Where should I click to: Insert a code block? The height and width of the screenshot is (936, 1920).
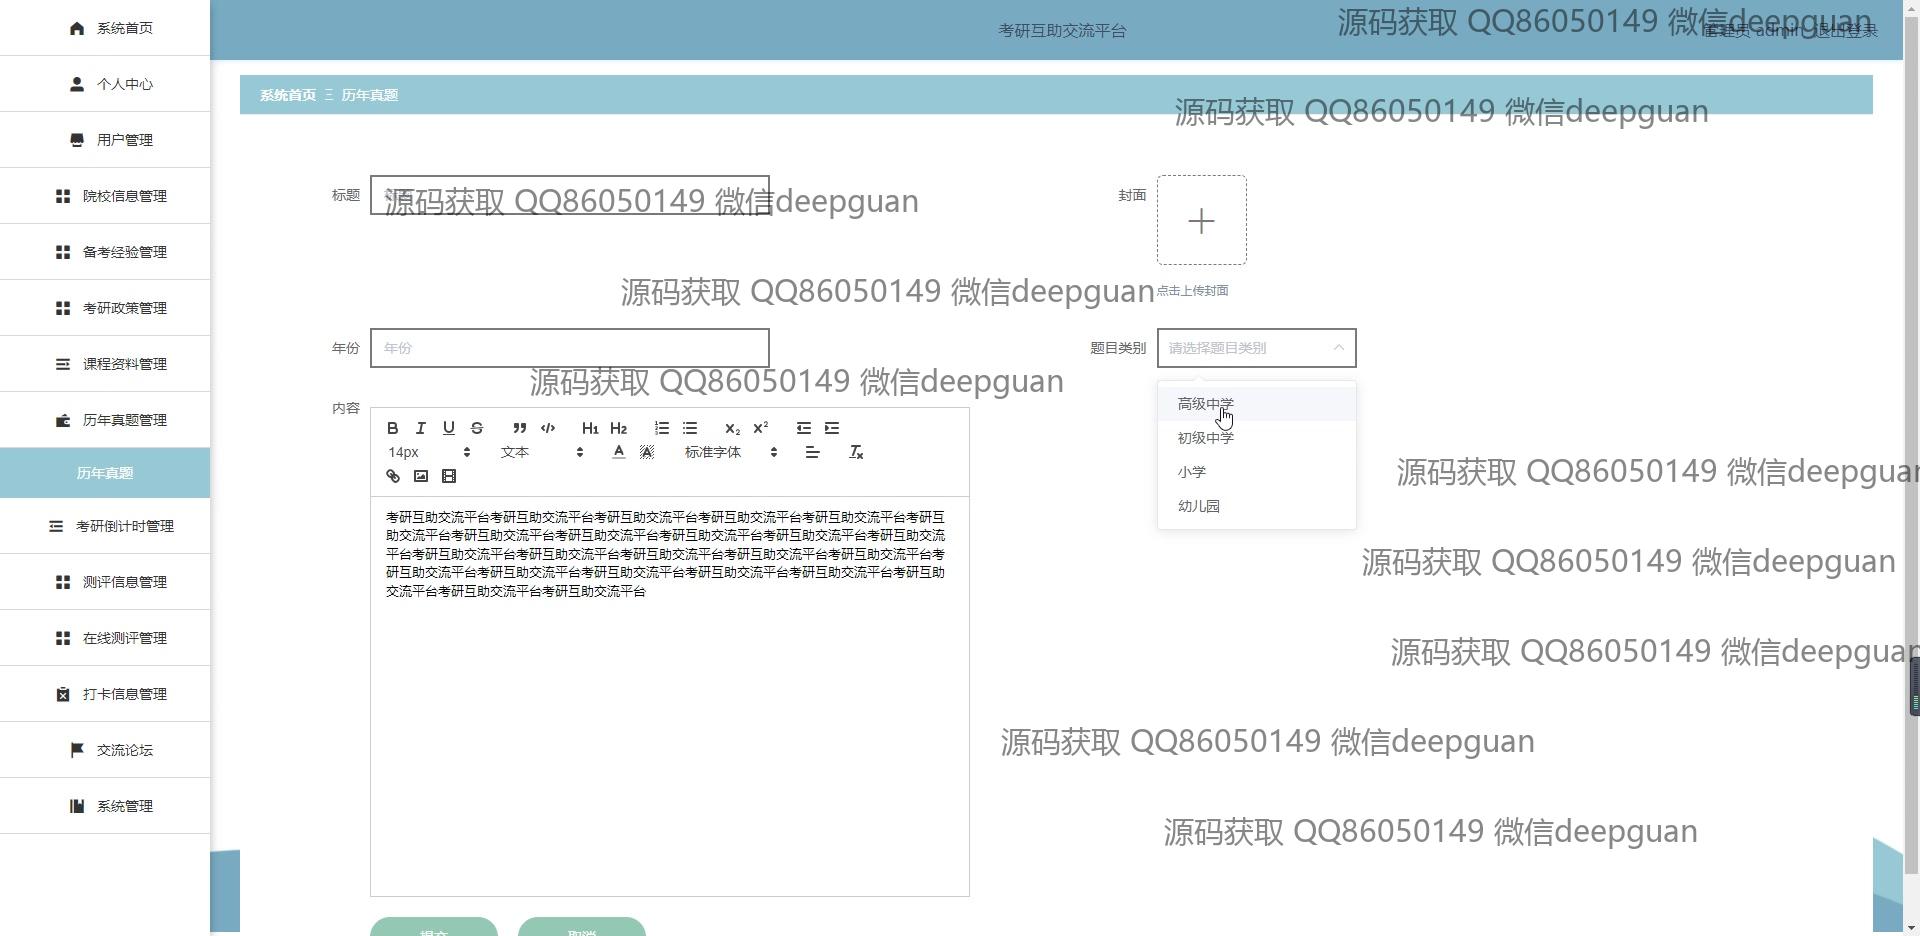pos(548,428)
